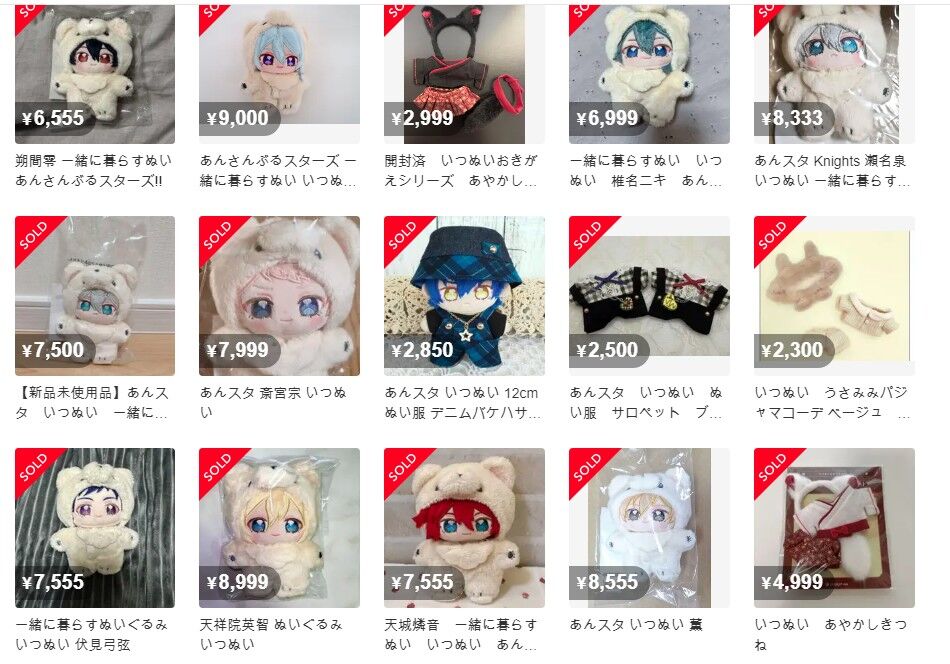Screen dimensions: 950x664
Task: View the ¥6,999 Shiina Niki plush image
Action: [649, 74]
